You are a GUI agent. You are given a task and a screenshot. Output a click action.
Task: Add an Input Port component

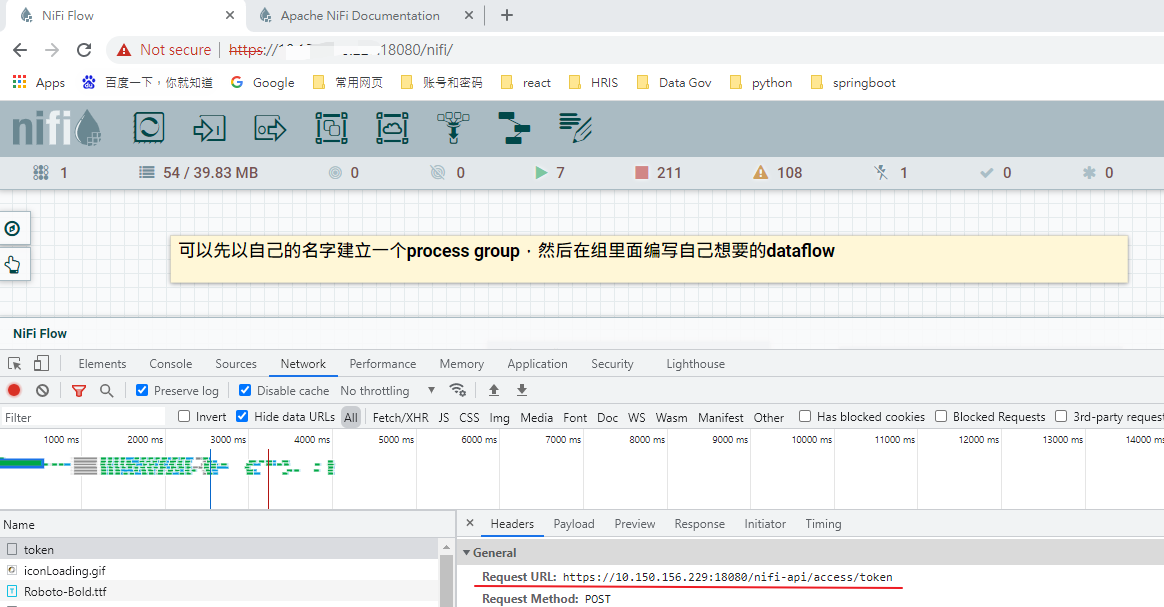(x=209, y=128)
